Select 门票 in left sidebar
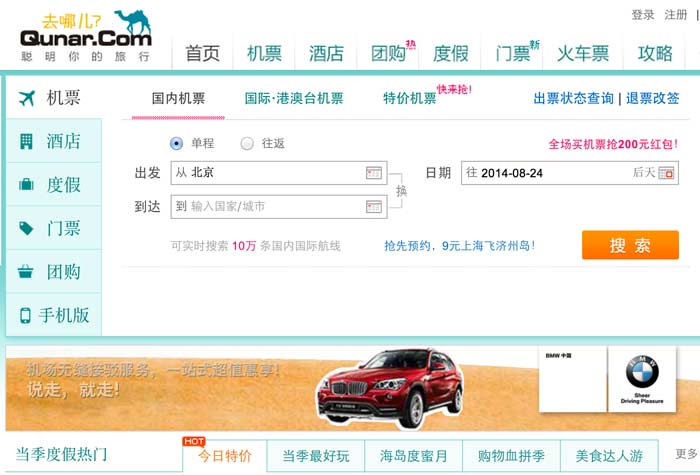The image size is (700, 475). coord(54,228)
